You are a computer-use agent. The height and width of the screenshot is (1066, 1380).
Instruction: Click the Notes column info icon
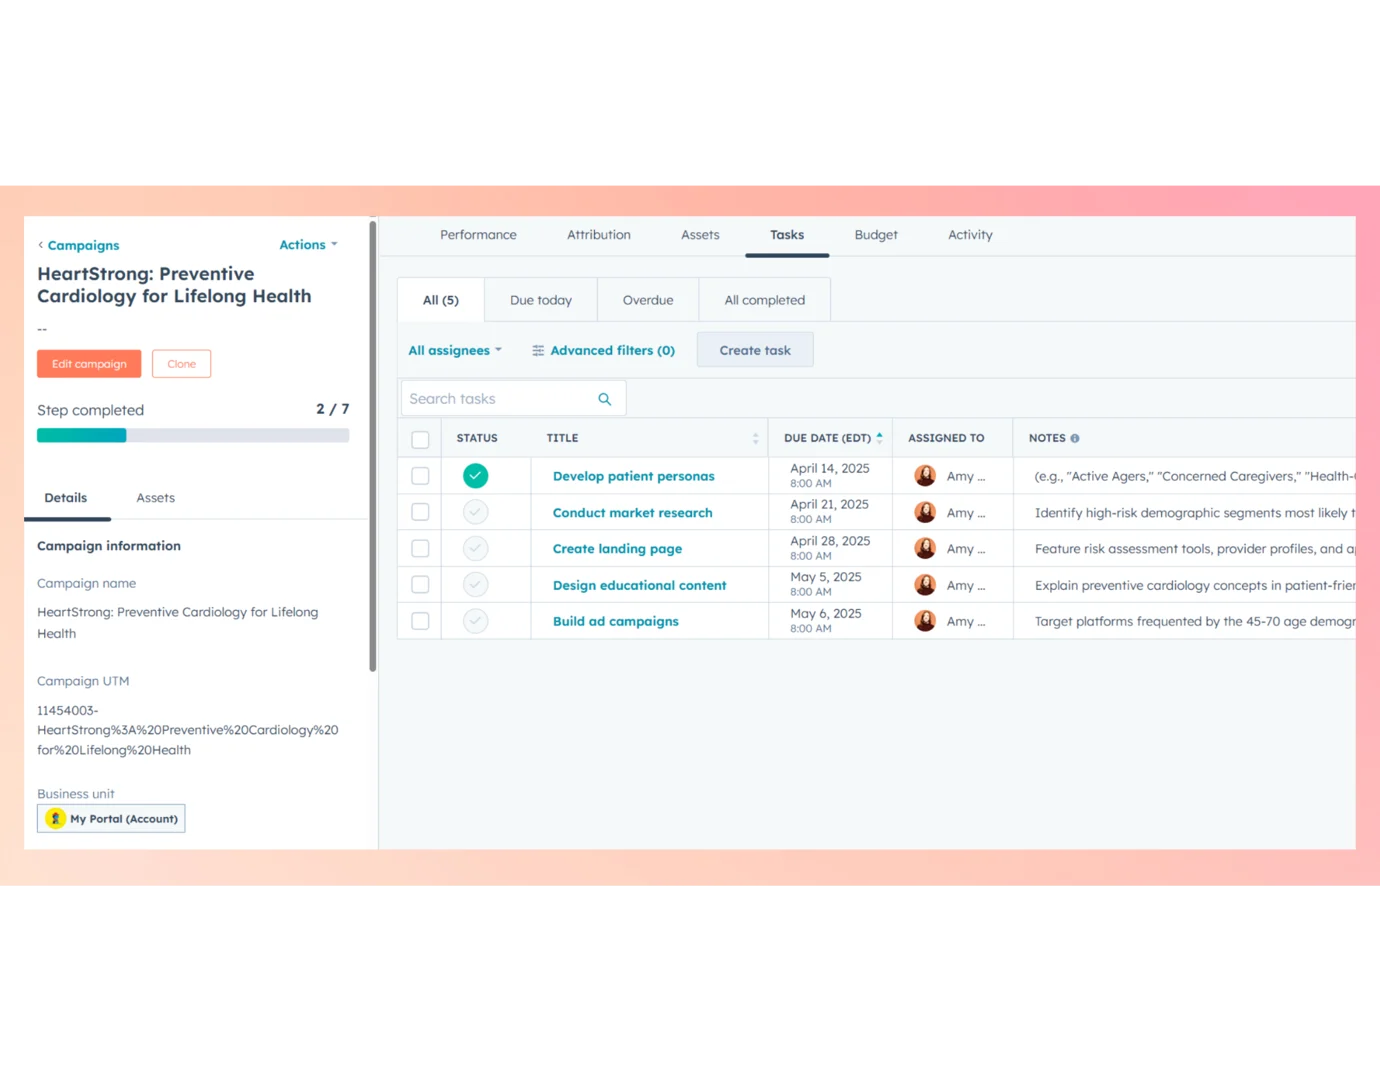(x=1075, y=438)
